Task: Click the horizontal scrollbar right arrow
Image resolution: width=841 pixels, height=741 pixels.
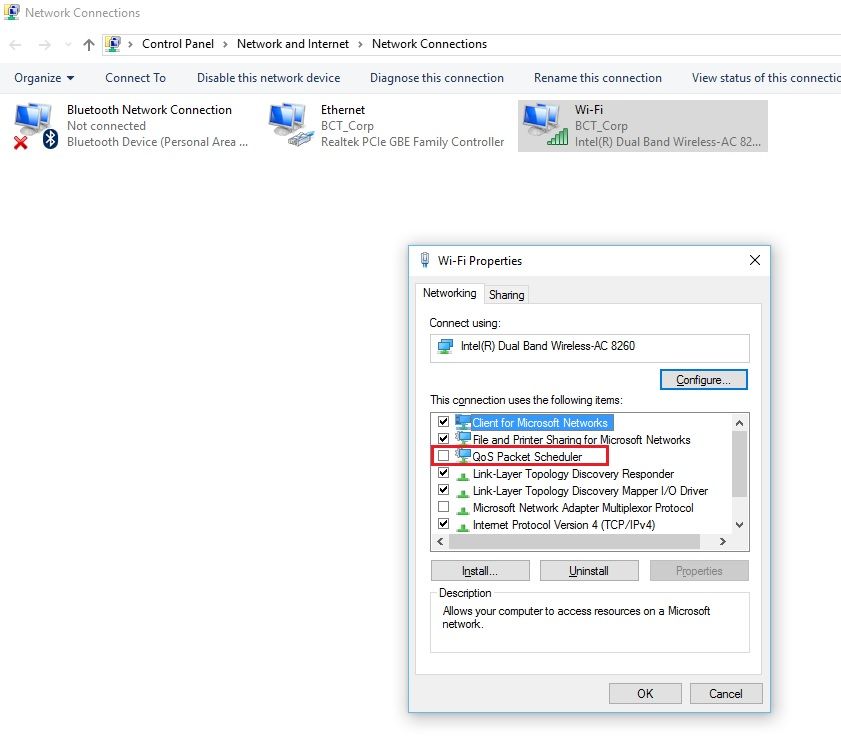Action: click(x=722, y=542)
